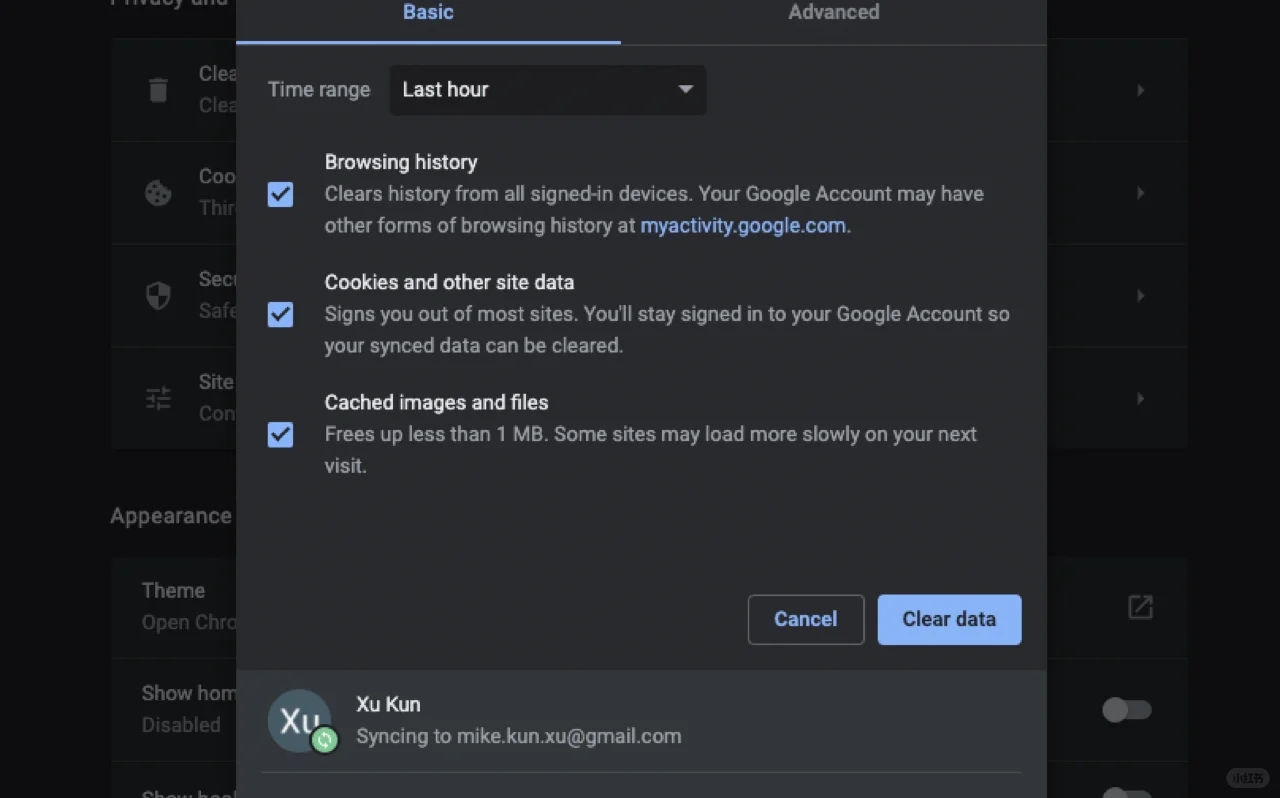
Task: Open the Time range dropdown
Action: (x=548, y=90)
